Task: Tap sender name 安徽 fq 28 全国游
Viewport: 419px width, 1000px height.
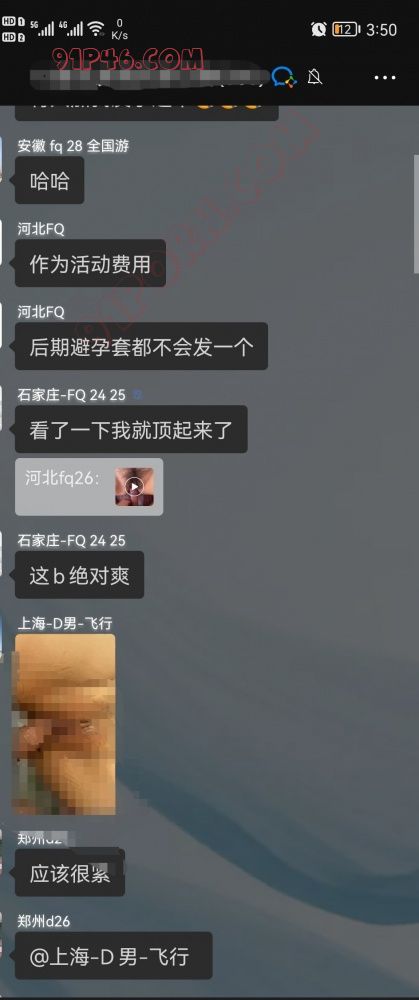Action: (73, 146)
